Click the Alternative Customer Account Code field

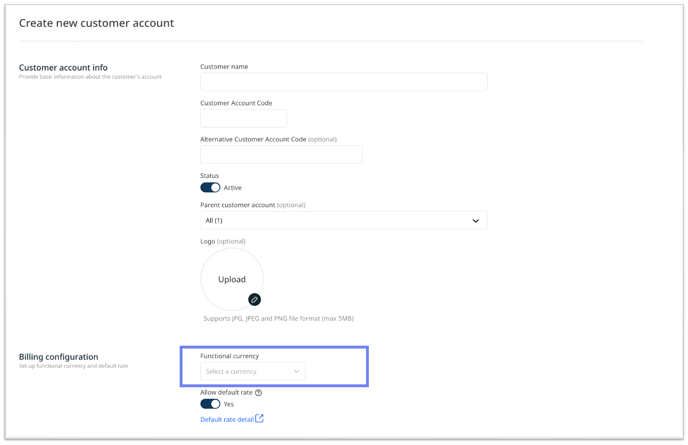[x=281, y=154]
